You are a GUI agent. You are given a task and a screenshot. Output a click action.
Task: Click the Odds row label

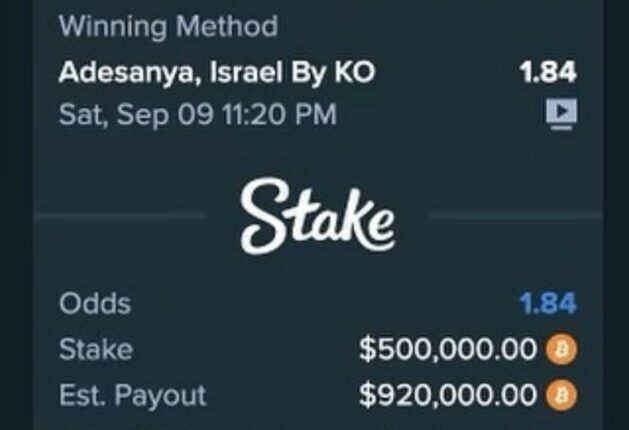[x=95, y=304]
